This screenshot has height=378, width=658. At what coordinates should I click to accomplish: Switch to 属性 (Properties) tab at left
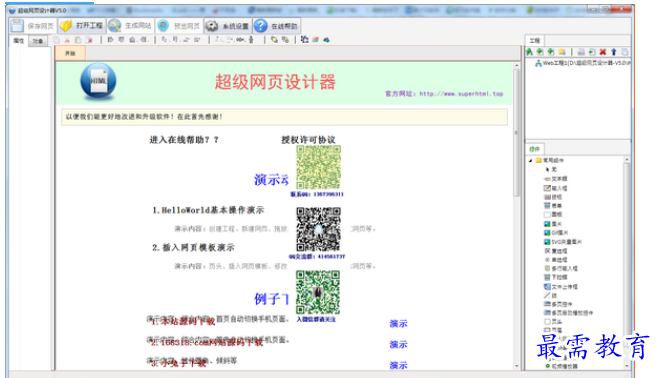[x=18, y=41]
